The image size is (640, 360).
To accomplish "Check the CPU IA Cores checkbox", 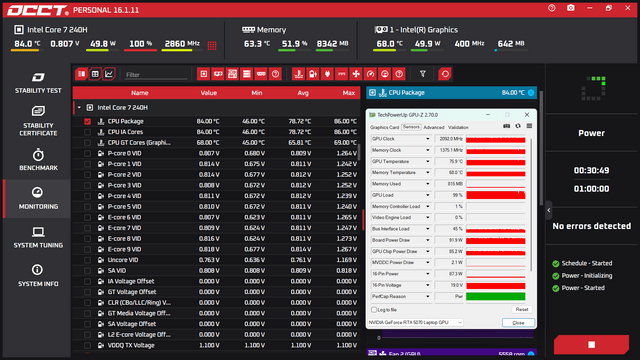I will coord(87,132).
